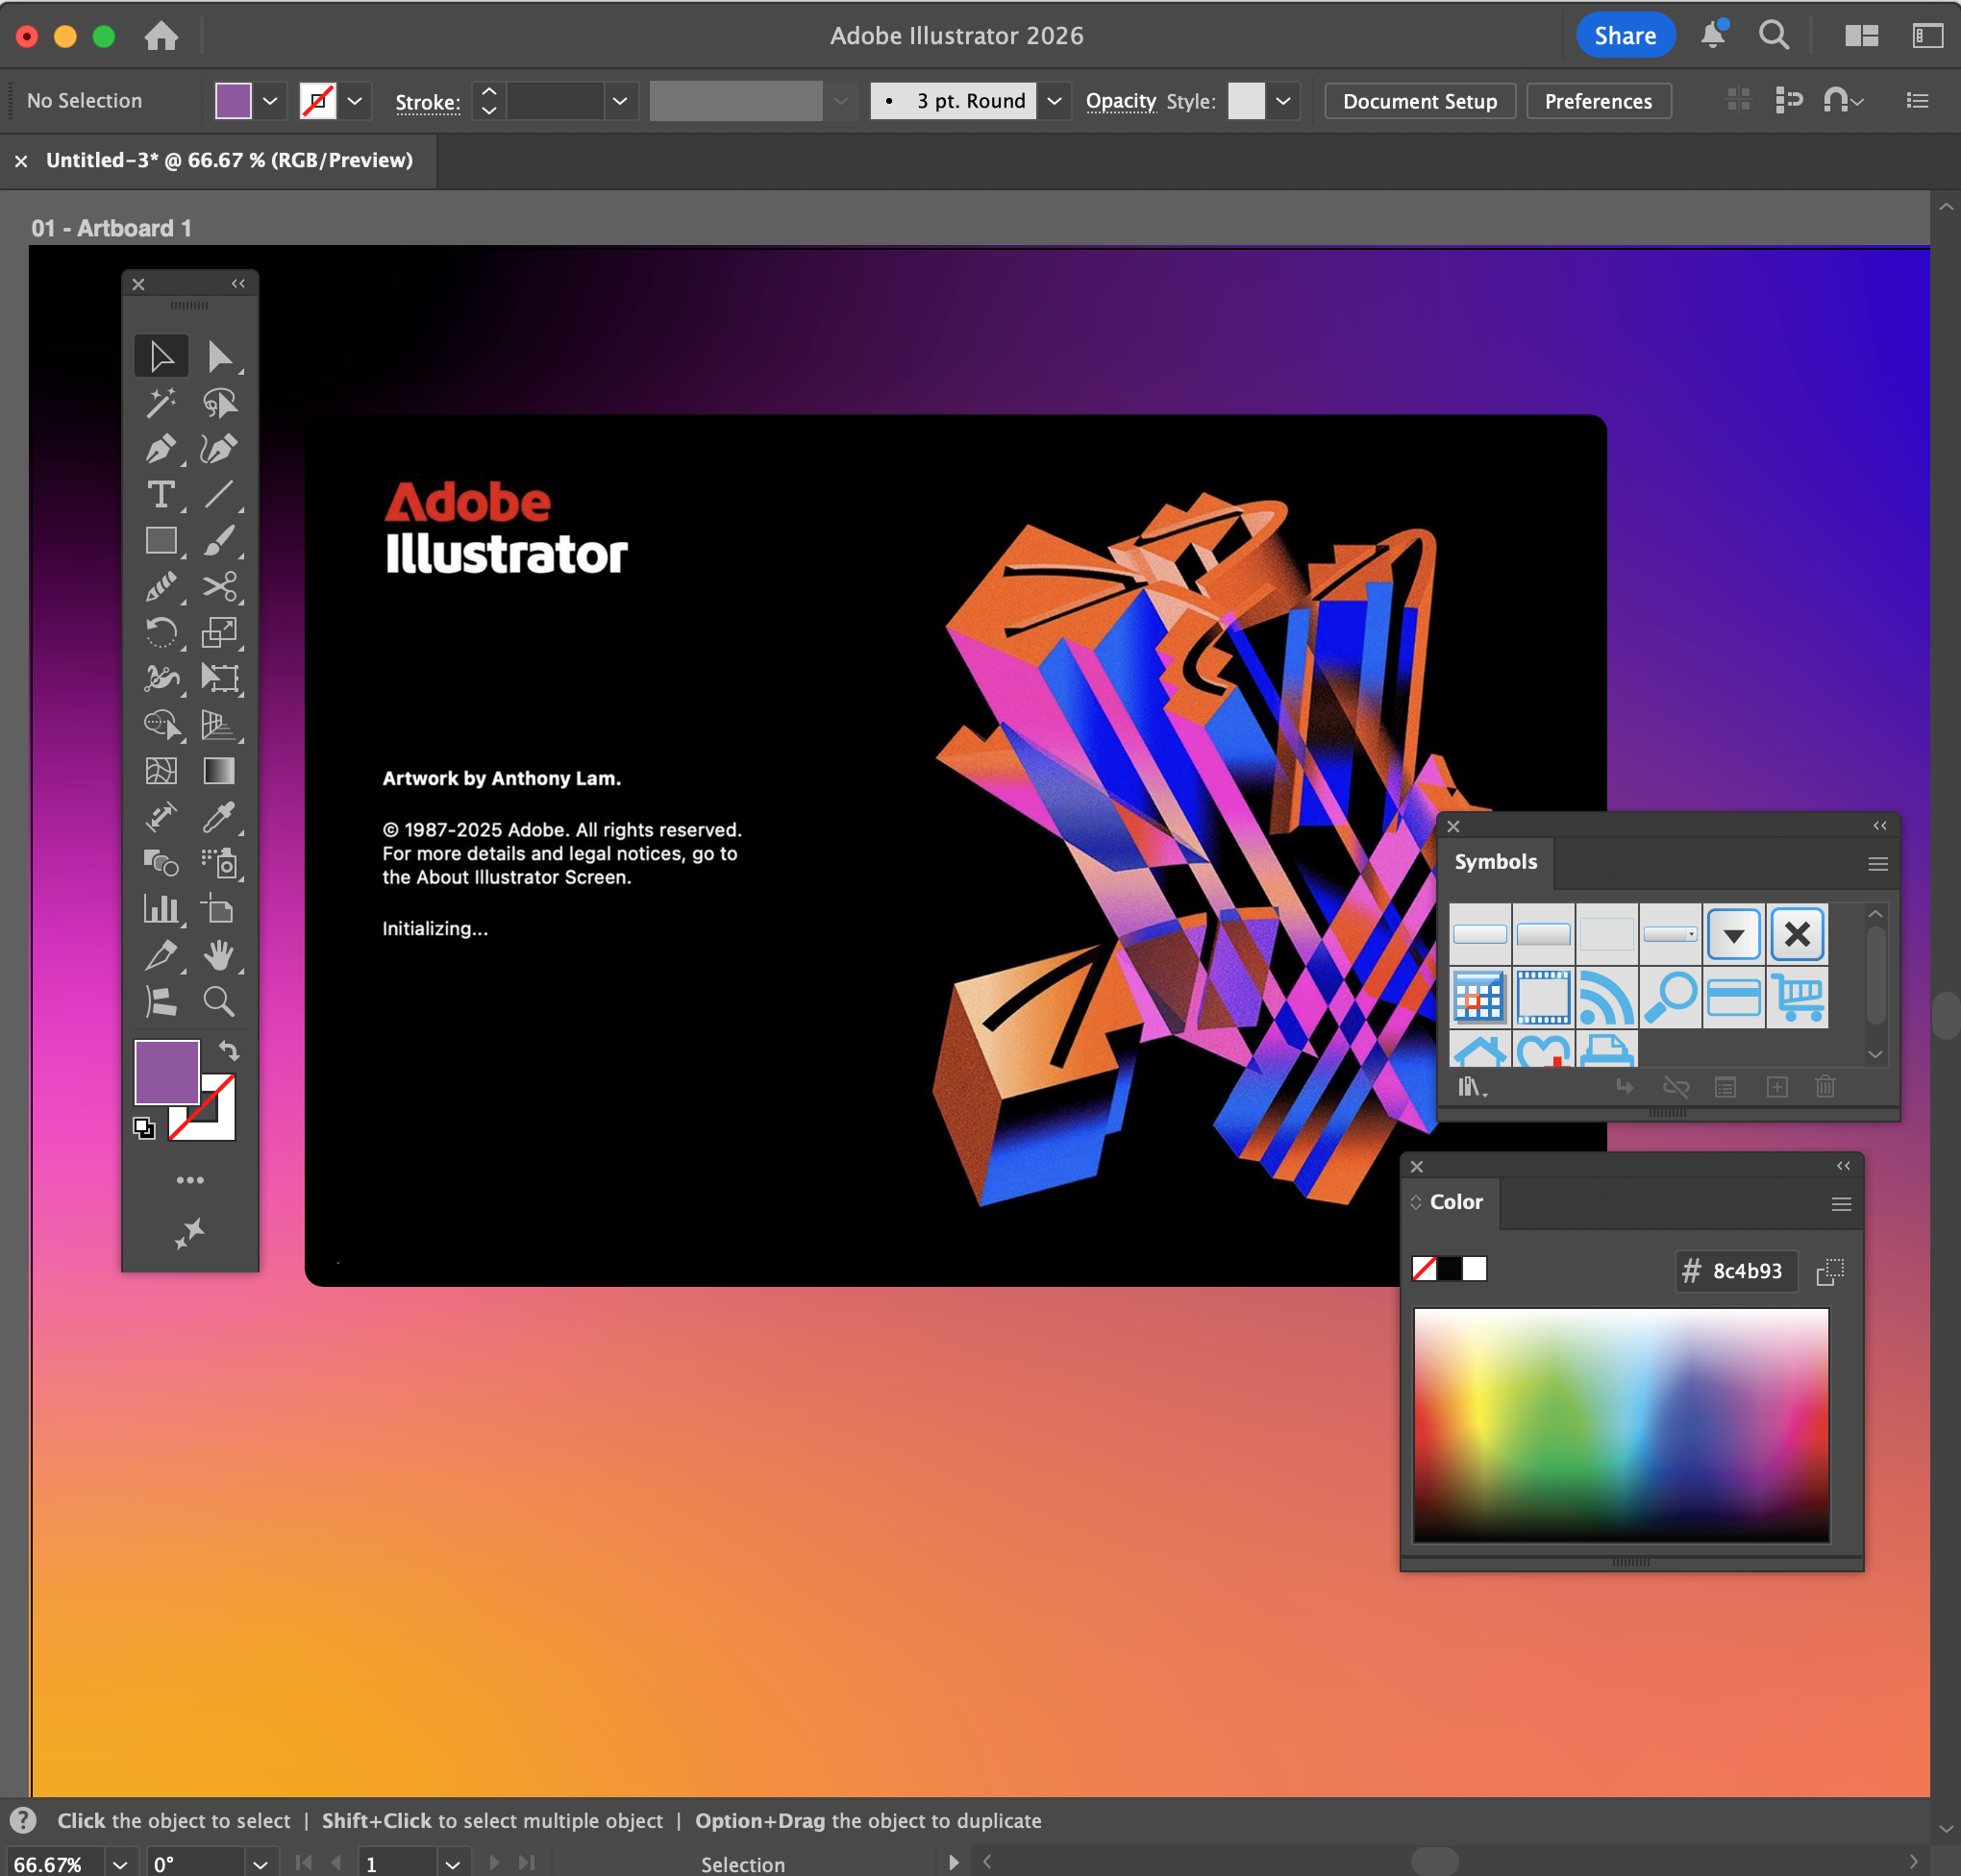Select the Magic Wand tool
This screenshot has height=1876, width=1961.
tap(160, 403)
